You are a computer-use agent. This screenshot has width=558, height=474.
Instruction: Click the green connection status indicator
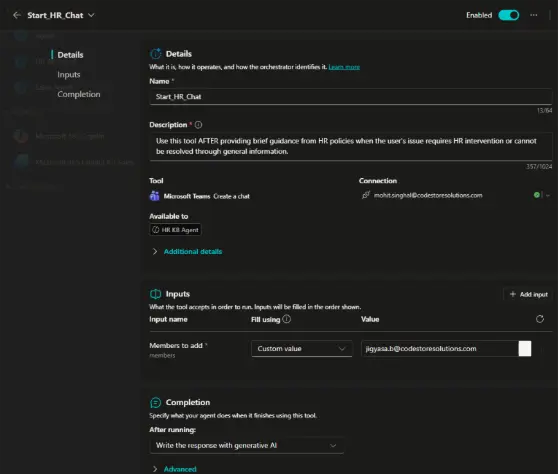coord(537,195)
